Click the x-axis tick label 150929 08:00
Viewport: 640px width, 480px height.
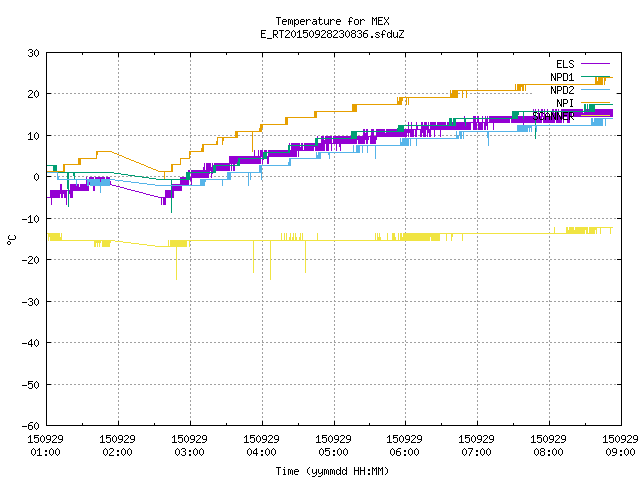[548, 446]
